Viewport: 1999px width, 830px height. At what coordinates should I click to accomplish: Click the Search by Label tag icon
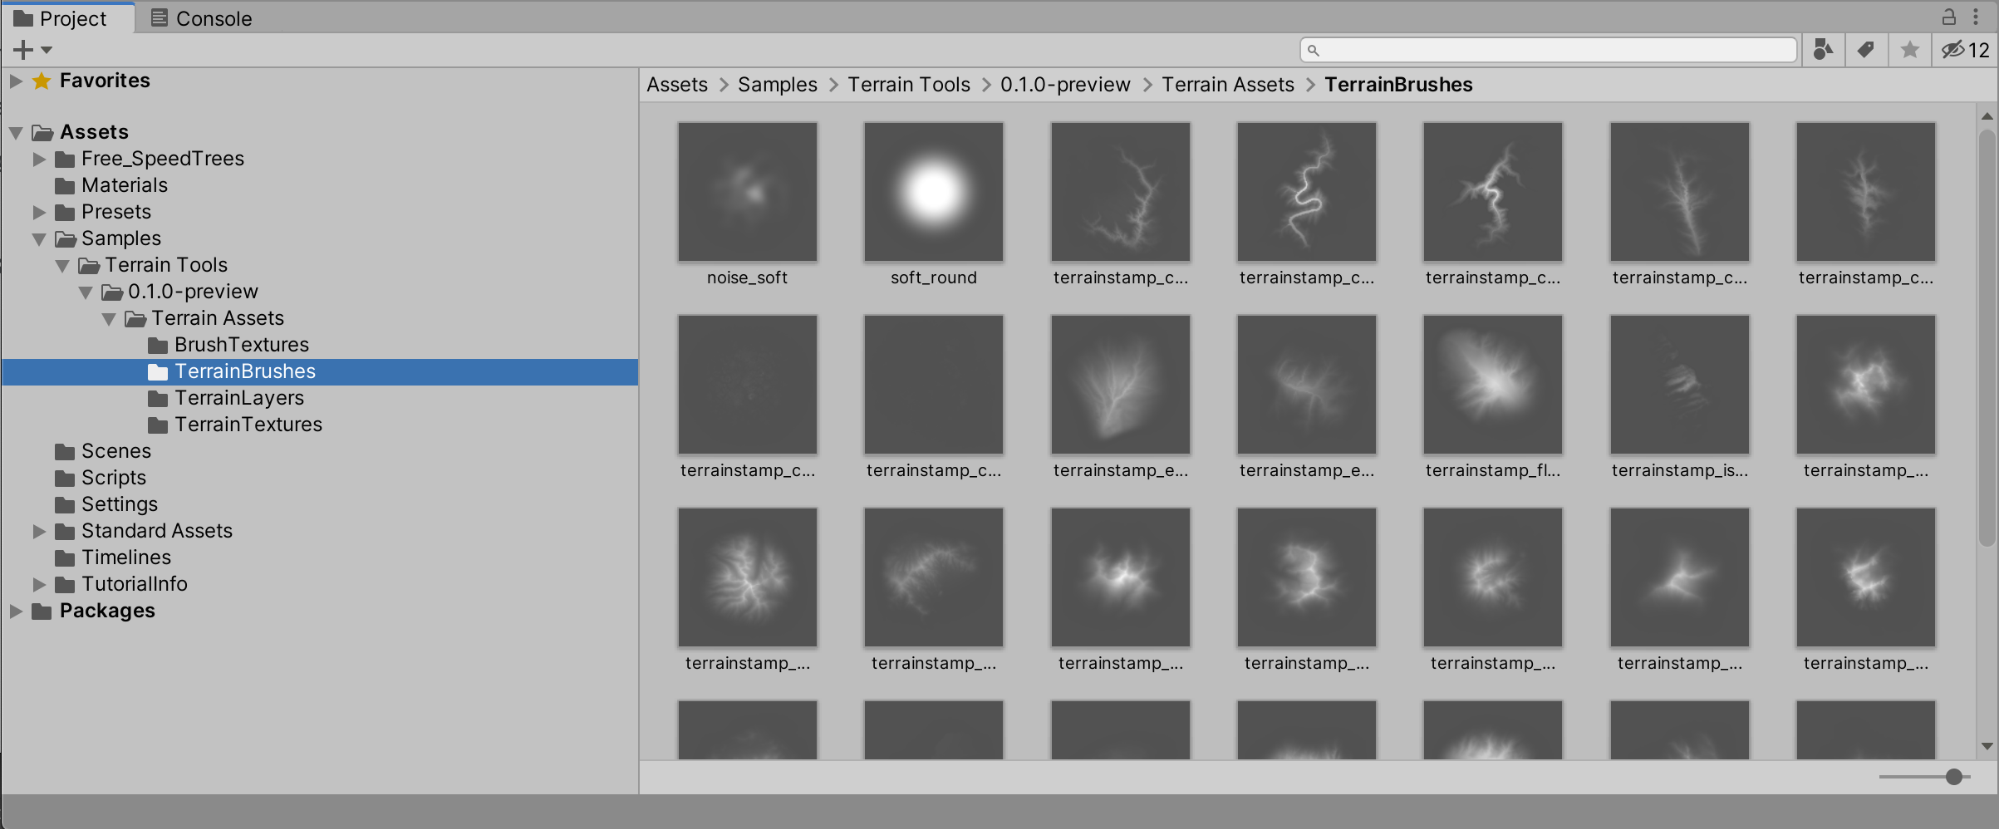pyautogui.click(x=1866, y=50)
